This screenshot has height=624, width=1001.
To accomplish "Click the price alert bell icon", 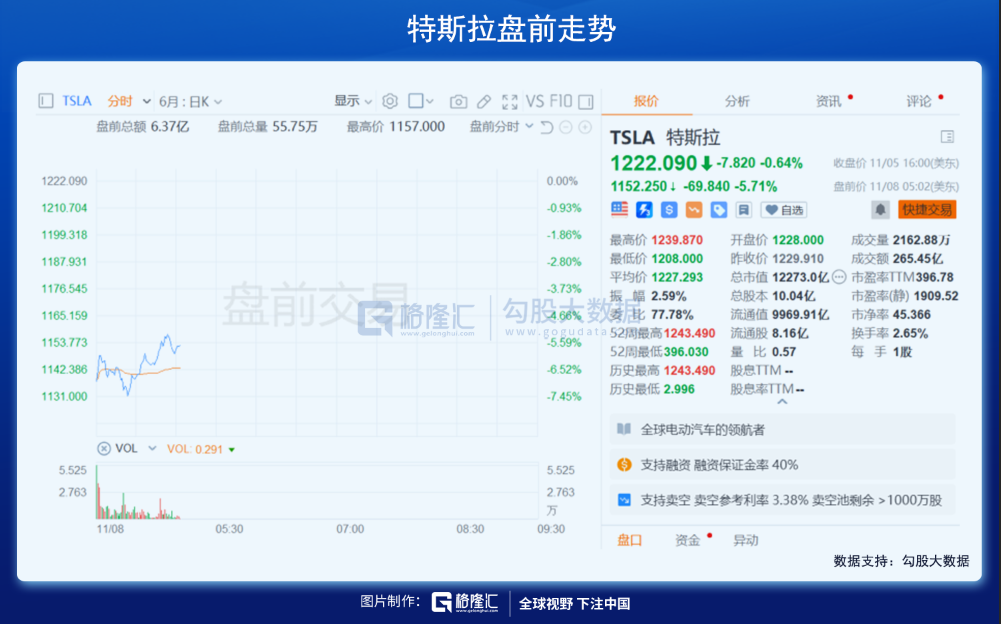I will point(880,210).
